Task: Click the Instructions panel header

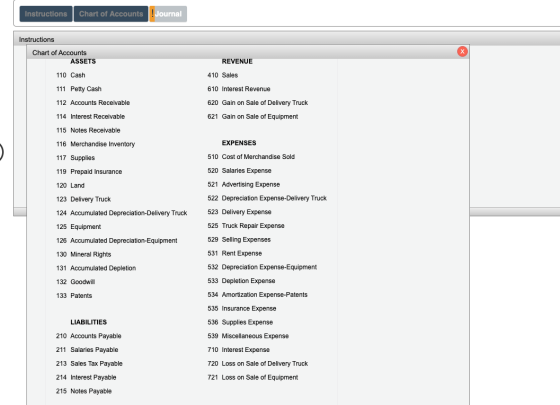Action: pos(287,39)
